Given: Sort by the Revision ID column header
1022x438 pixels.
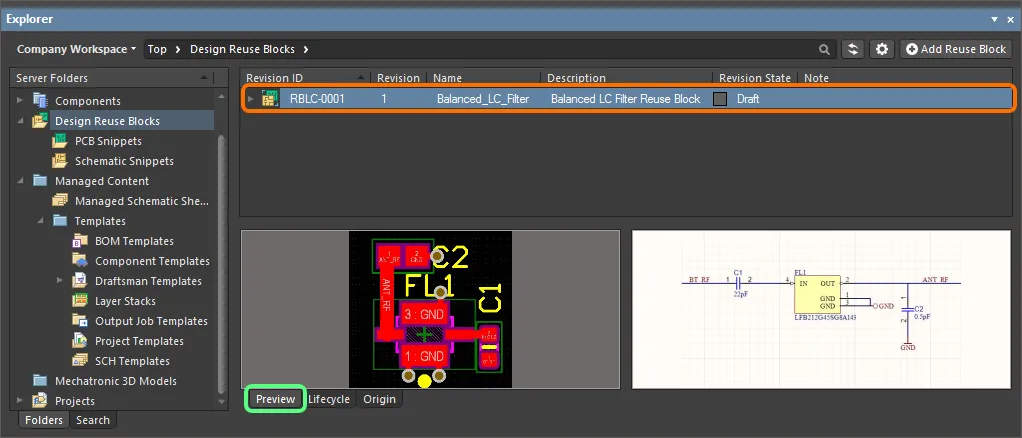Looking at the screenshot, I should 304,78.
